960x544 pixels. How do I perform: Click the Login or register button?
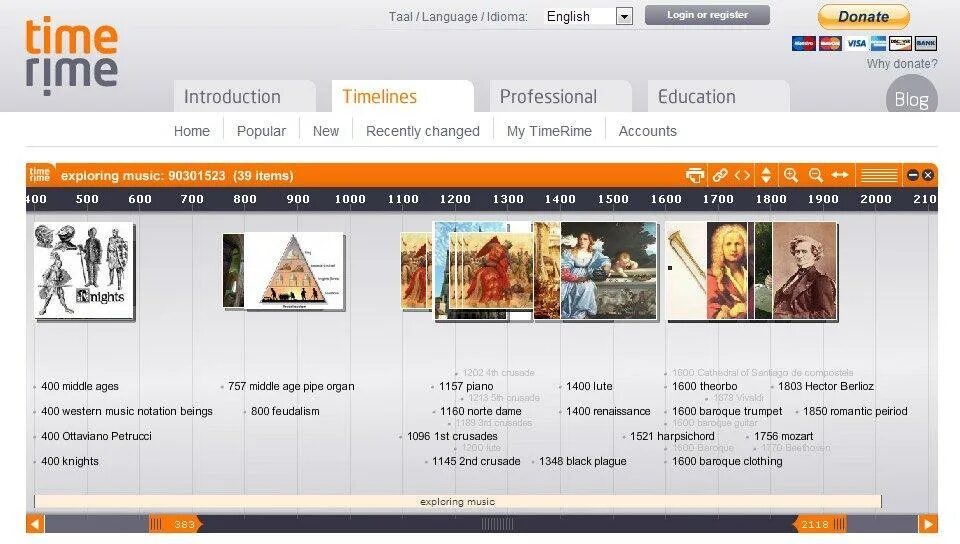(x=707, y=15)
